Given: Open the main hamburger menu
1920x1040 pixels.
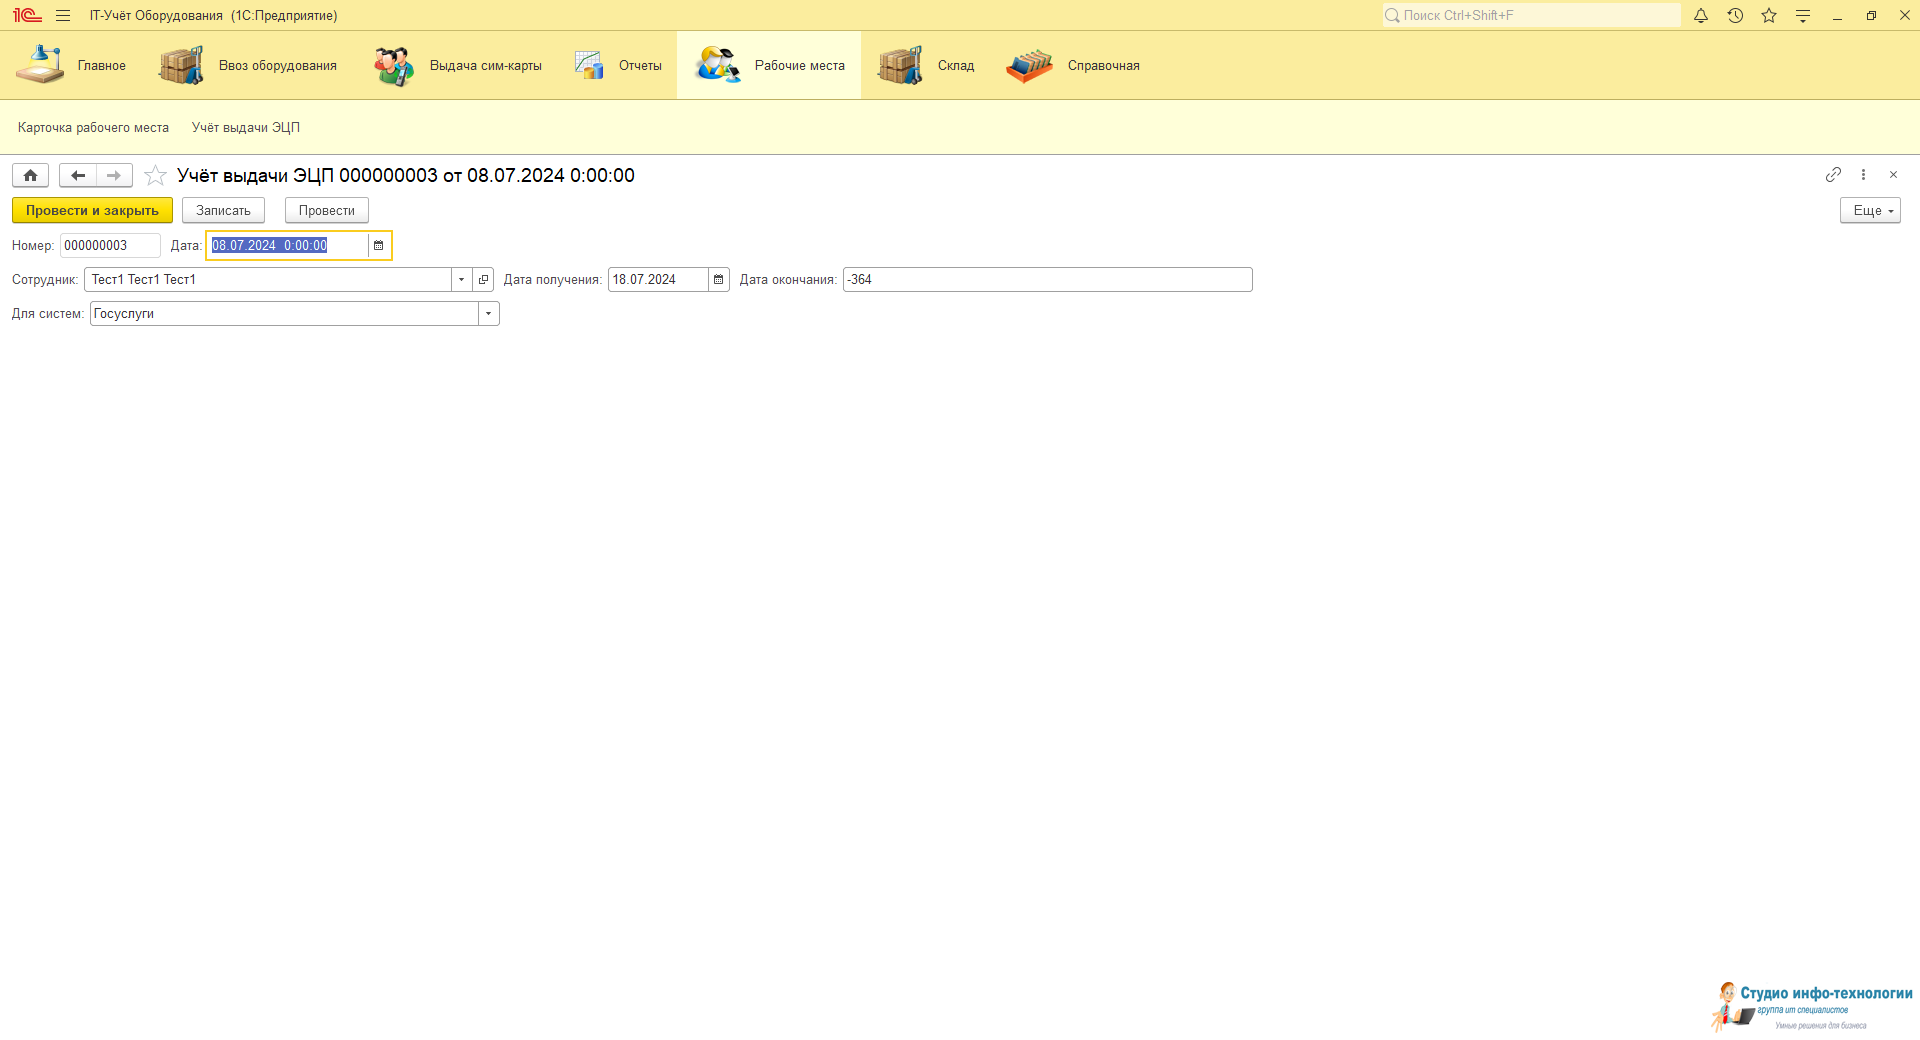Looking at the screenshot, I should click(63, 16).
